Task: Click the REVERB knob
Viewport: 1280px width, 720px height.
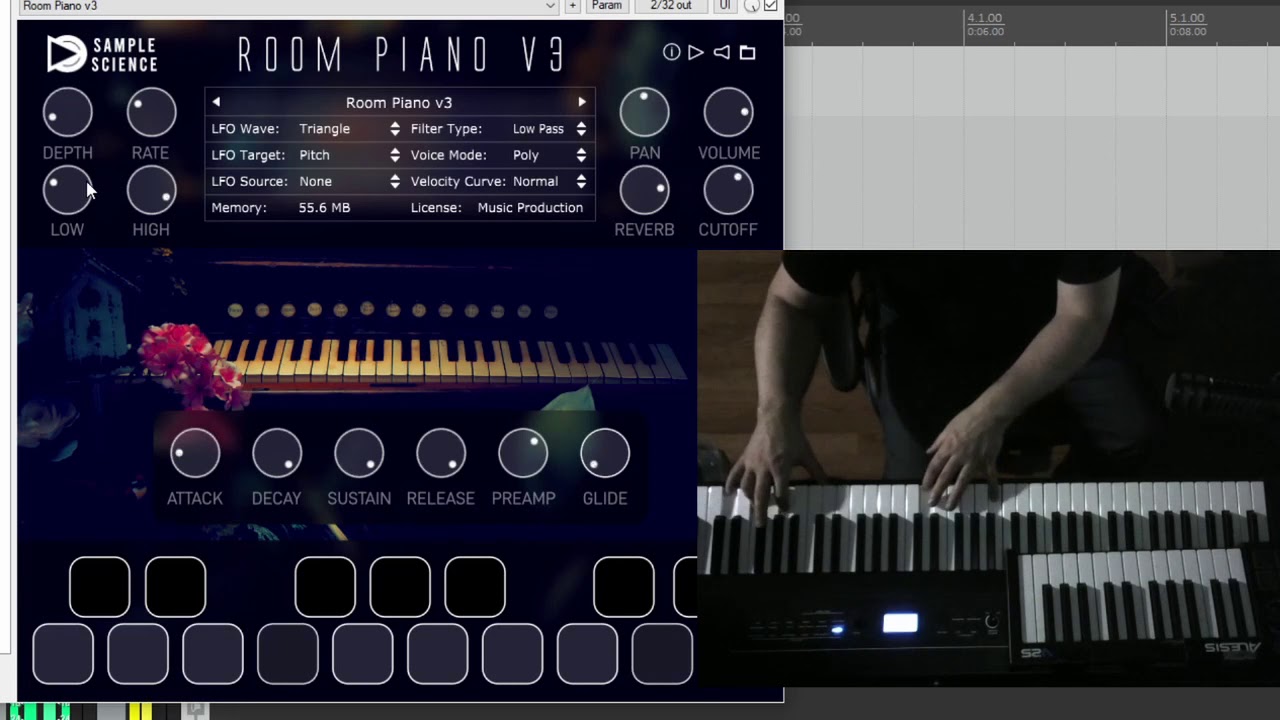Action: pos(644,190)
